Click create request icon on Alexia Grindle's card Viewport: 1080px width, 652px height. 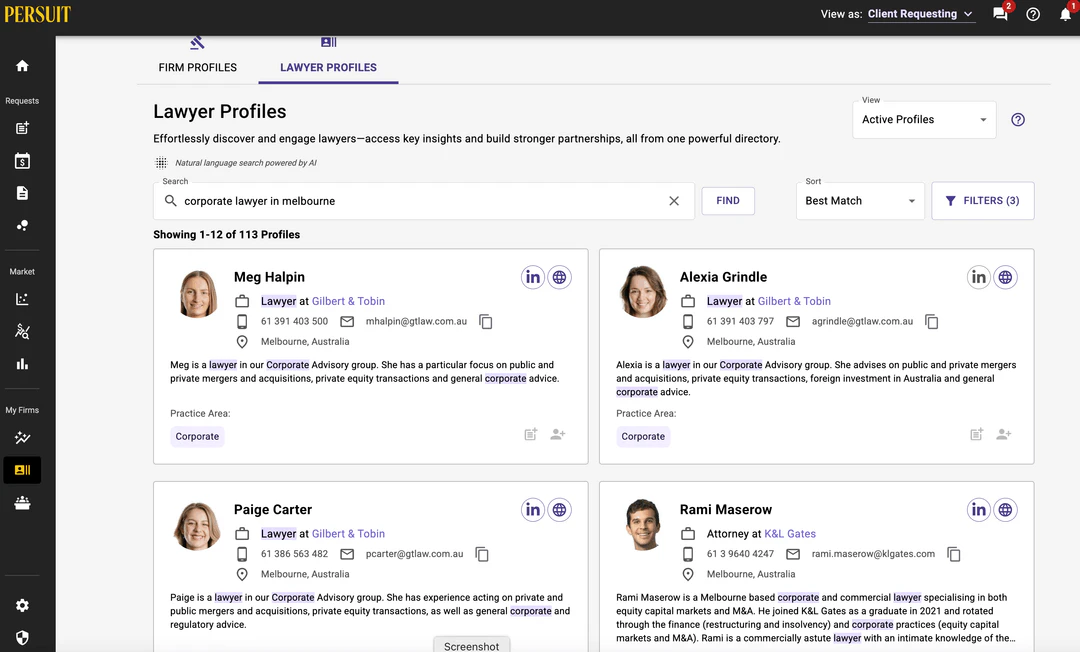[977, 434]
